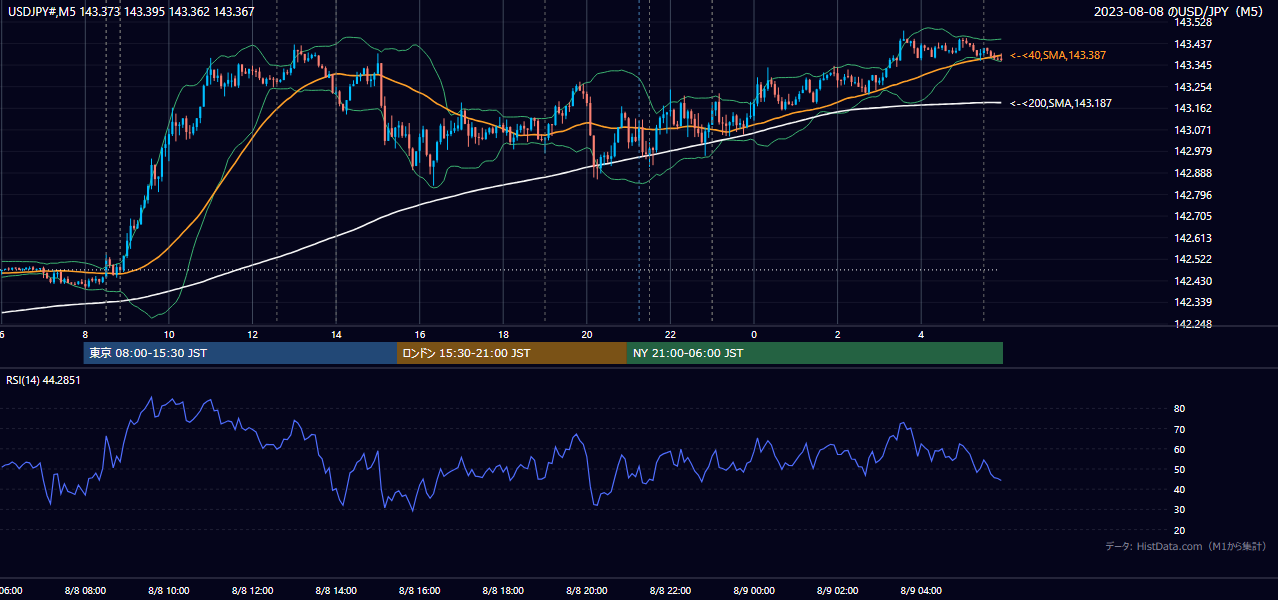
Task: Click the 8/8 08:00 date label
Action: (85, 590)
